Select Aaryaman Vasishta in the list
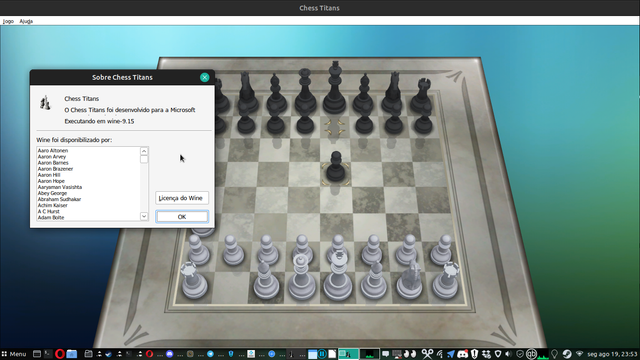The image size is (640, 360). point(60,187)
